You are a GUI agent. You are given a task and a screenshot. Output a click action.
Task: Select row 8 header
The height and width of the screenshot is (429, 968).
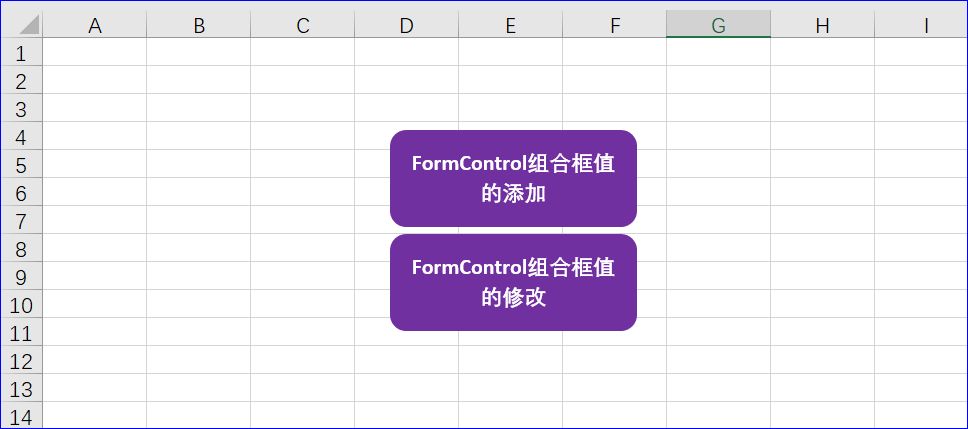21,249
